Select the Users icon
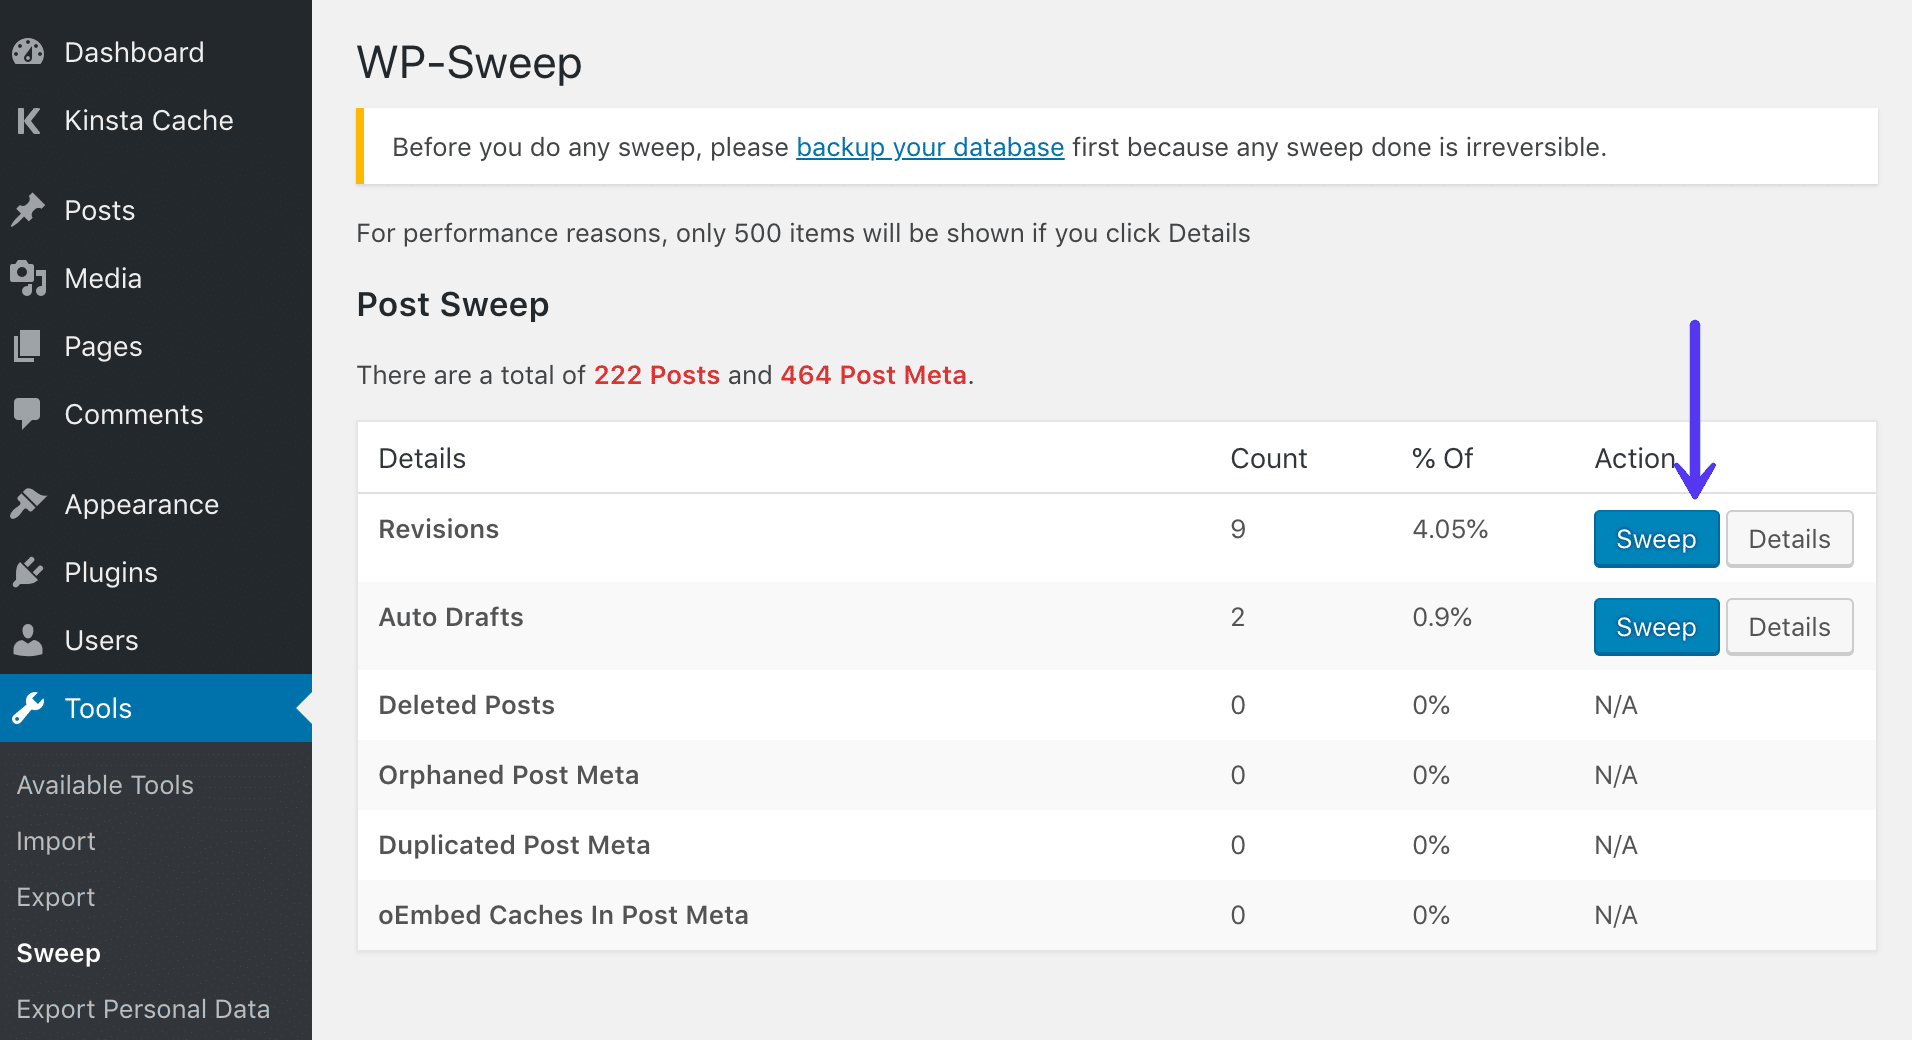The image size is (1912, 1040). (x=29, y=640)
